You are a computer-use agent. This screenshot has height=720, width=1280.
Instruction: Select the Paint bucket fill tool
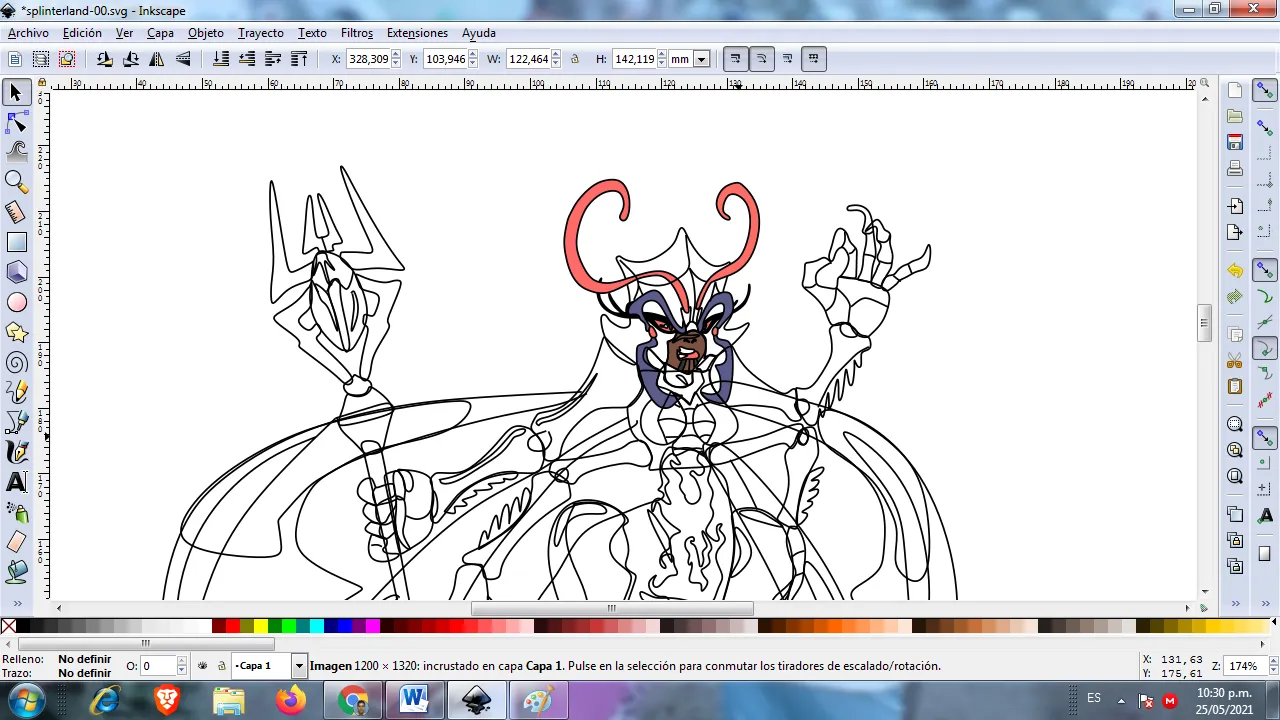(17, 572)
